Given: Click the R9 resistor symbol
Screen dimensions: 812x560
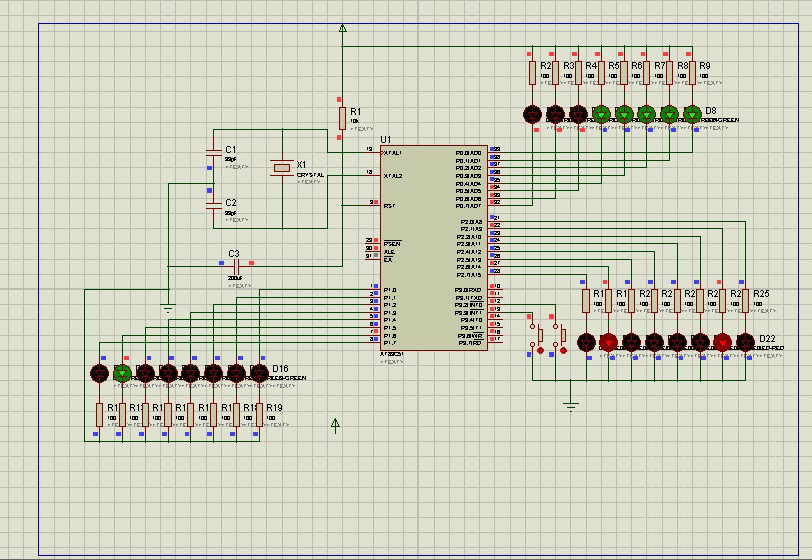Looking at the screenshot, I should 692,72.
